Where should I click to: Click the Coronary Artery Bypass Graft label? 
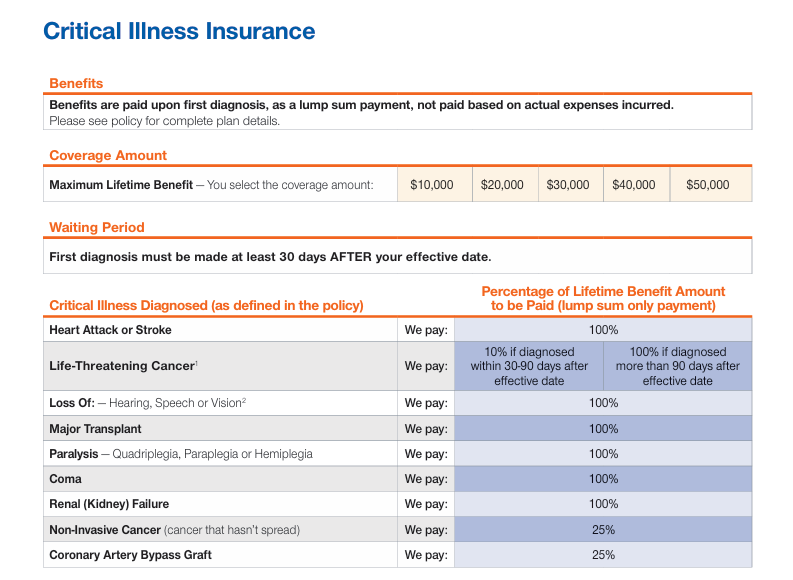pos(130,555)
